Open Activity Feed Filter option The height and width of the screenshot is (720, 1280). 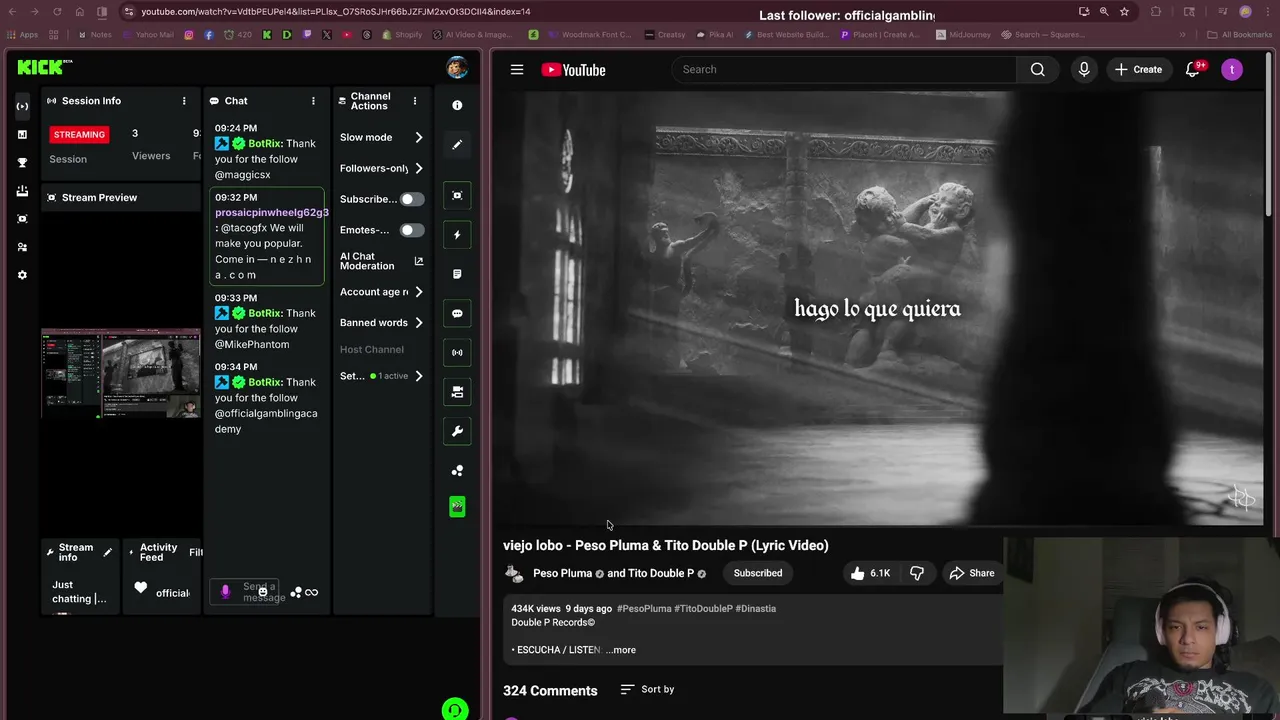click(x=195, y=552)
